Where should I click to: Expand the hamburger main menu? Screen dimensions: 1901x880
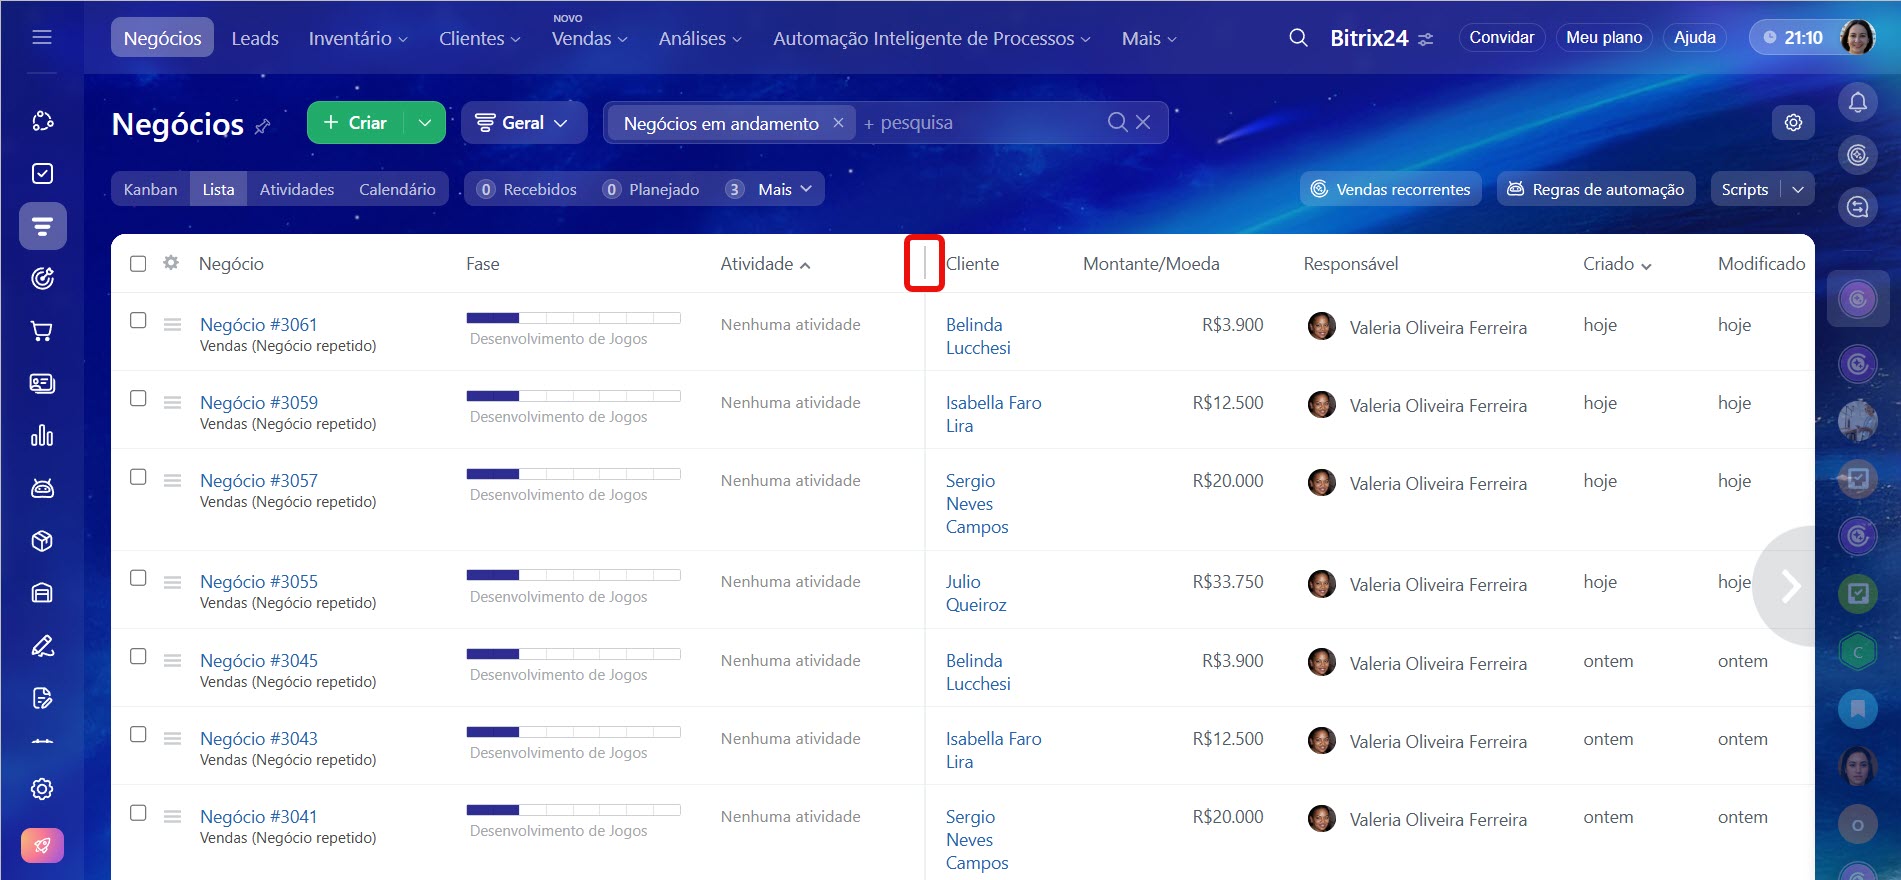pyautogui.click(x=42, y=38)
